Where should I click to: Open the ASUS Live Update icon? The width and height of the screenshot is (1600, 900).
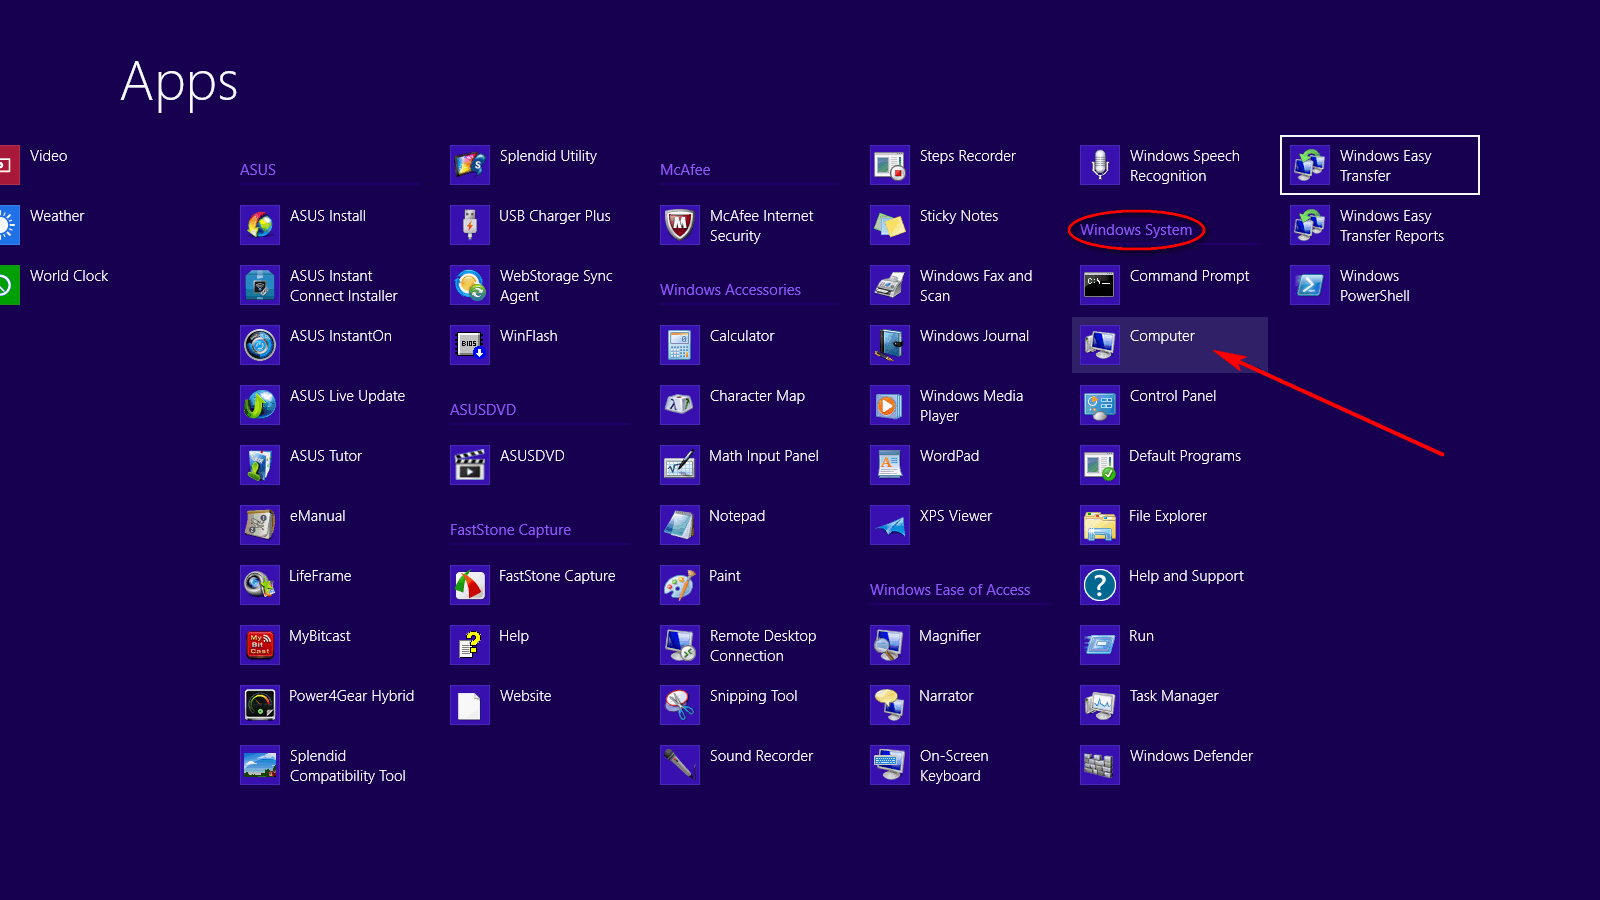point(260,405)
